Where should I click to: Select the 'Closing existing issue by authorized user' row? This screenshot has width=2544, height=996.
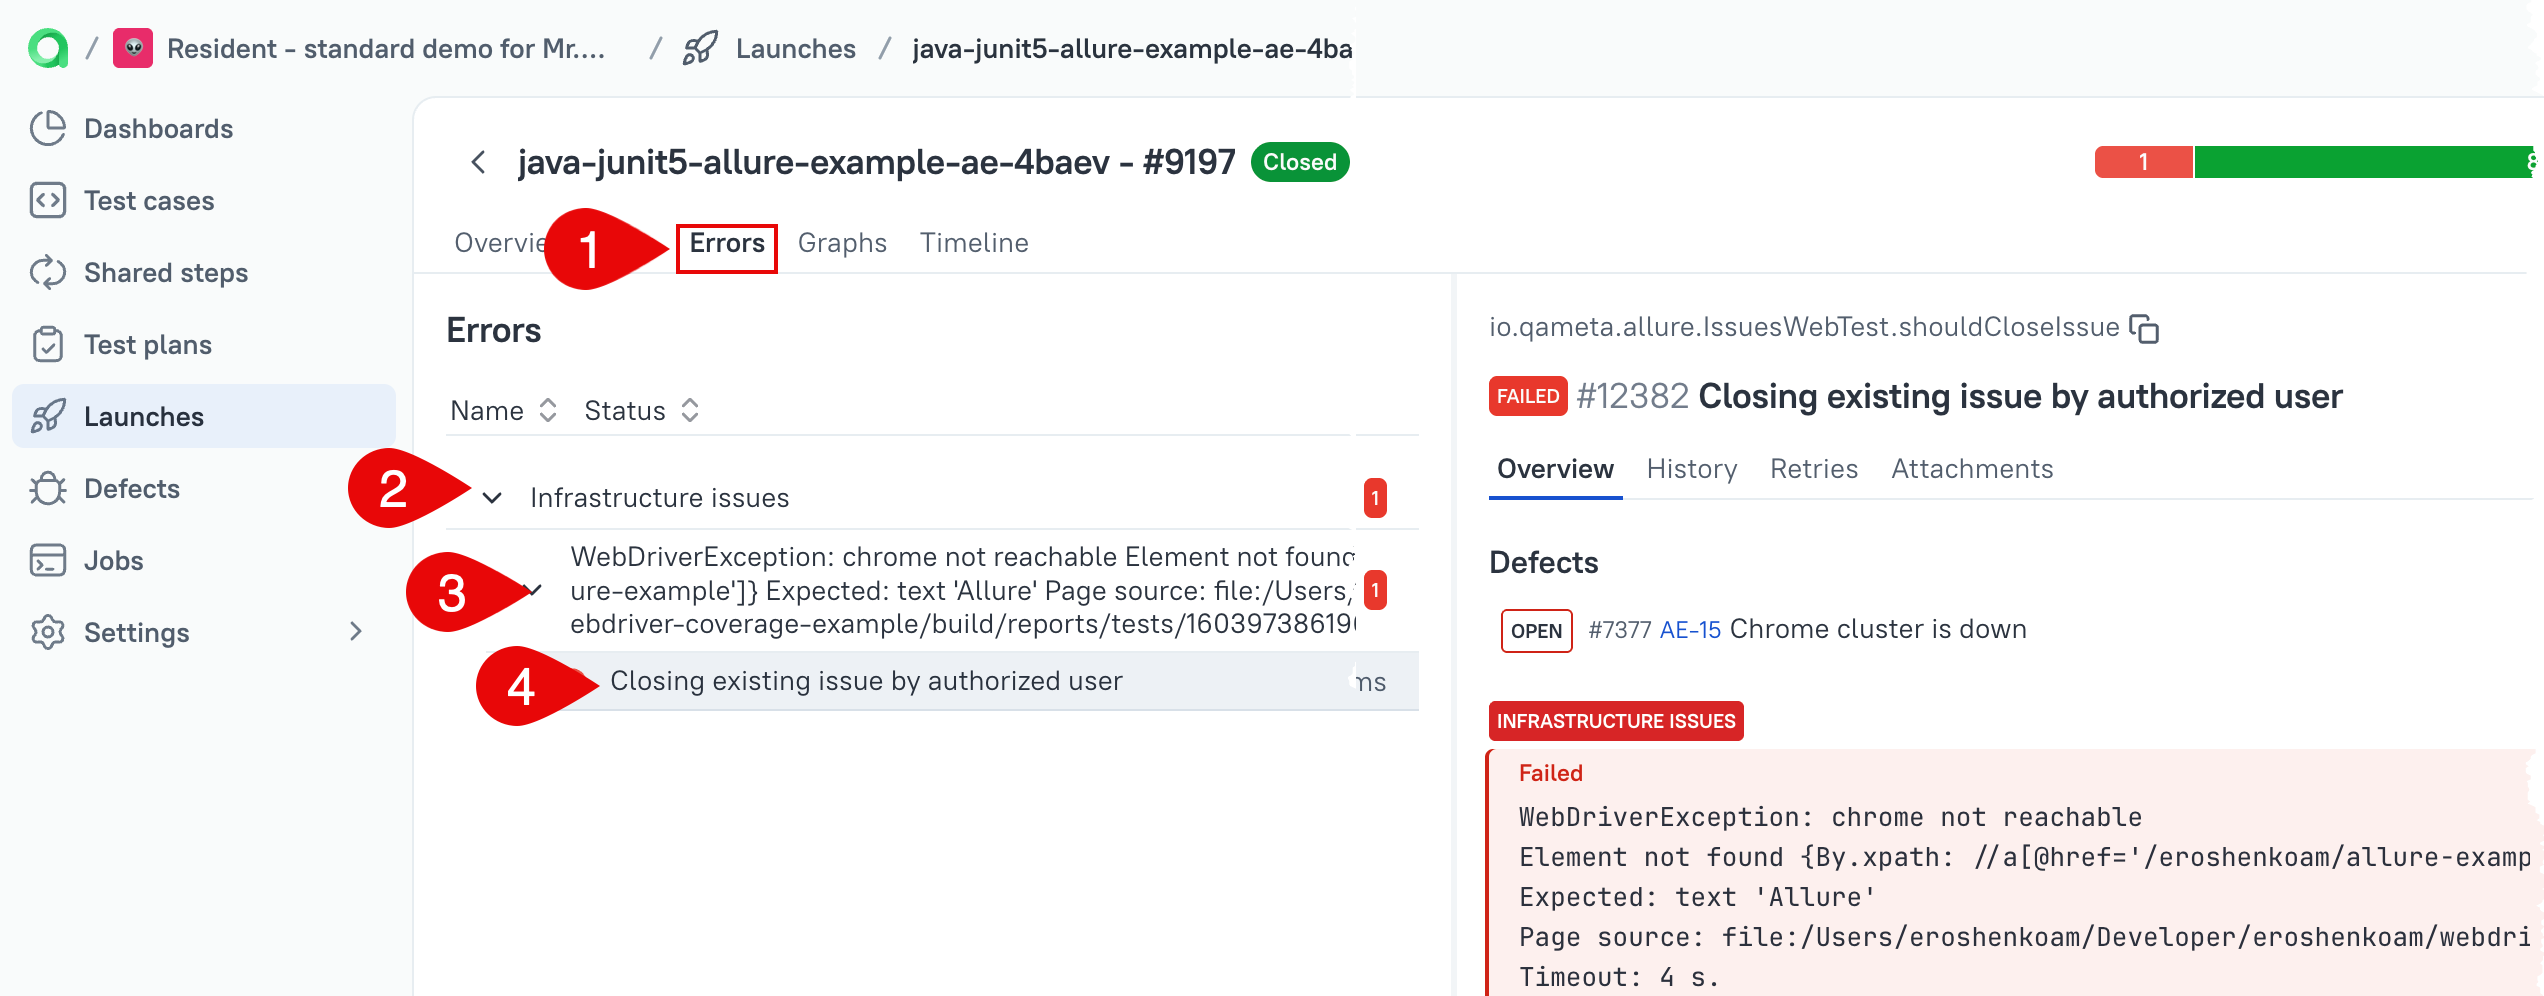pos(866,681)
